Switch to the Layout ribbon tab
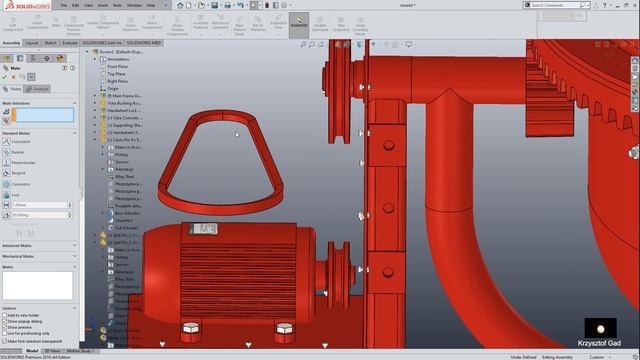Image resolution: width=640 pixels, height=360 pixels. (x=32, y=43)
